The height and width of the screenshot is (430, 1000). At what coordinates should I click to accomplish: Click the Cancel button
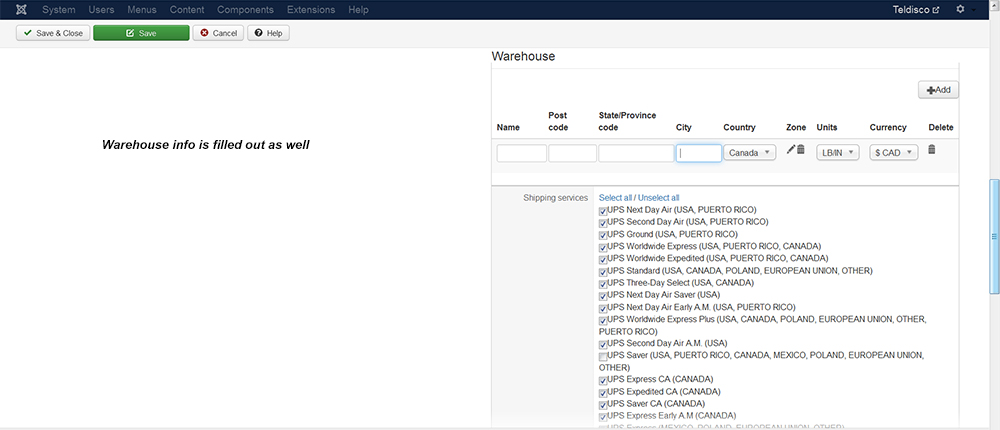pos(218,33)
